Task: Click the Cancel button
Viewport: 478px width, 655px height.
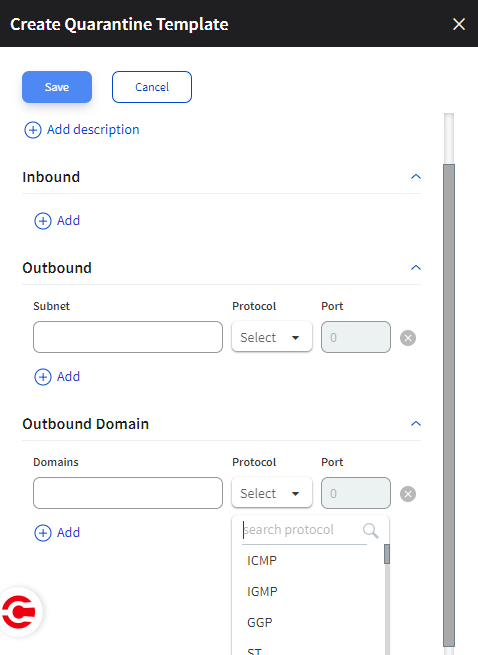Action: [x=152, y=87]
